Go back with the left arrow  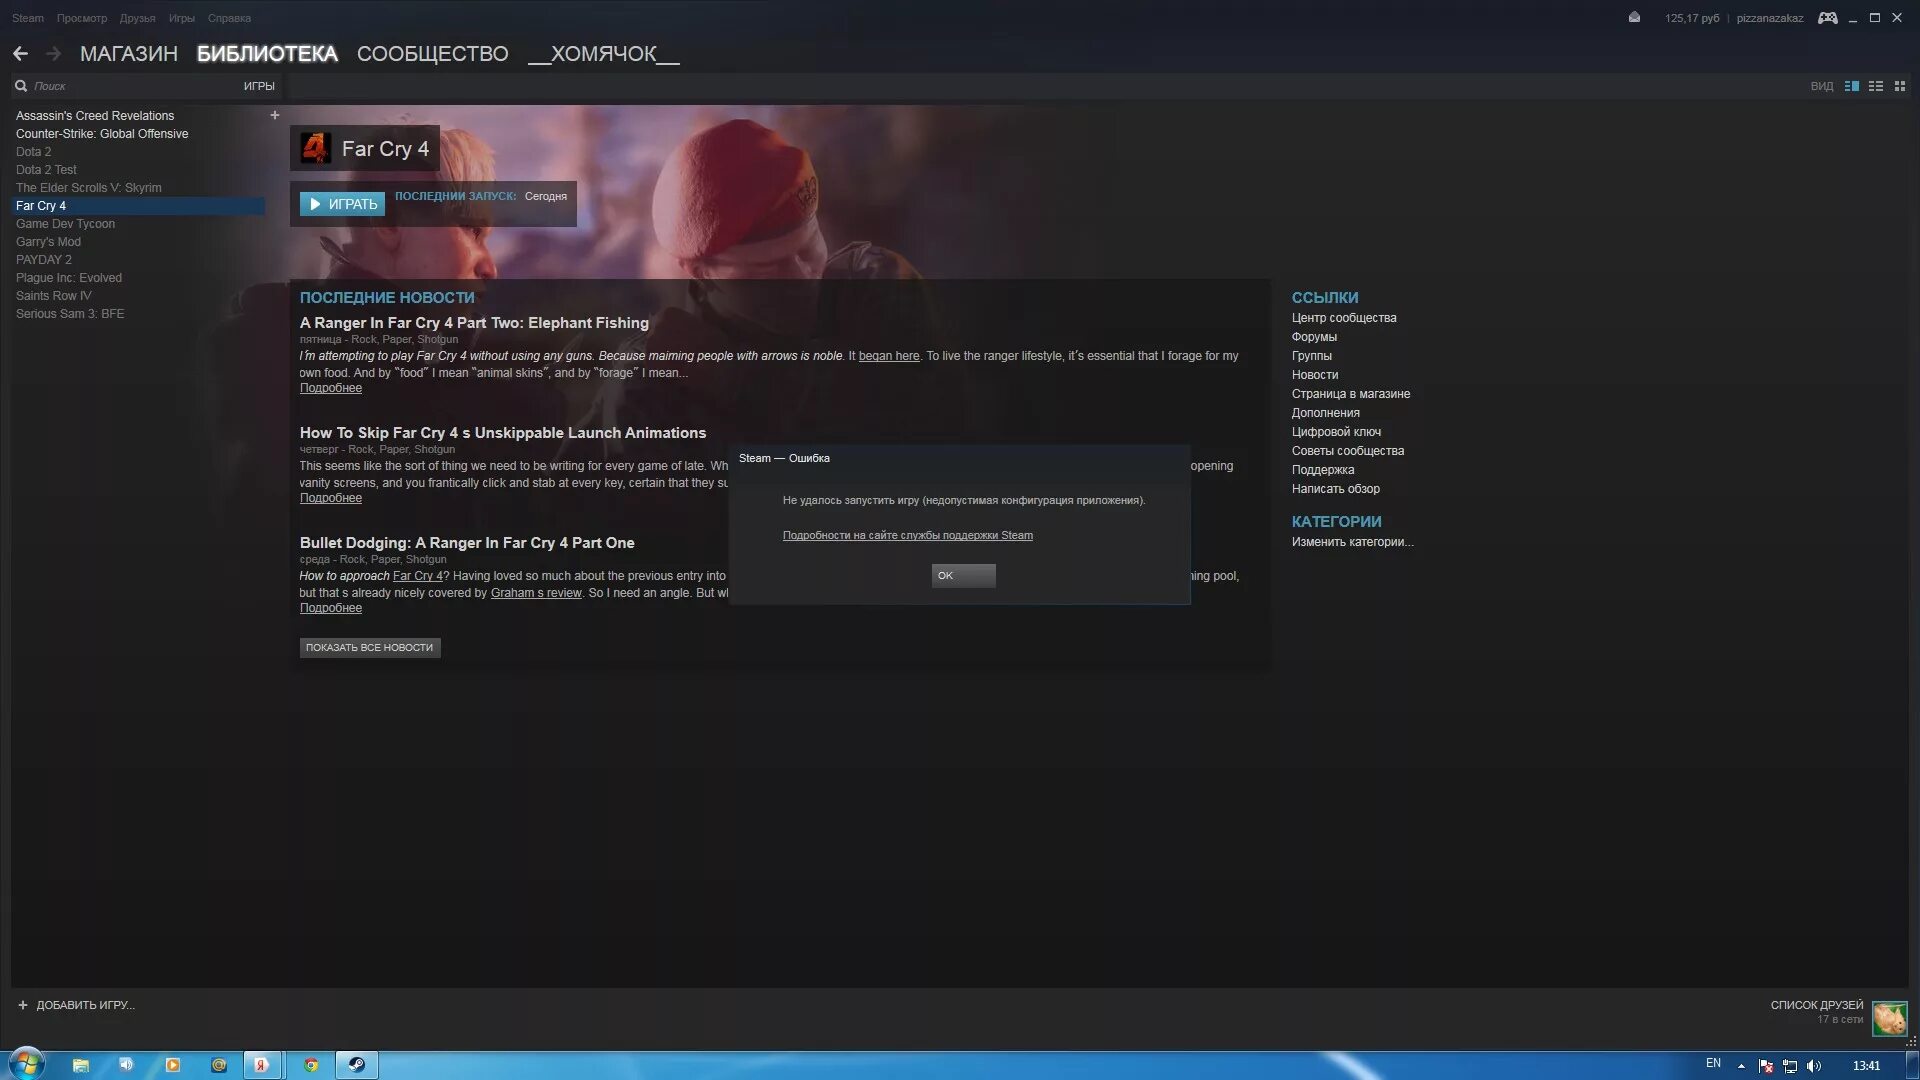pos(20,54)
